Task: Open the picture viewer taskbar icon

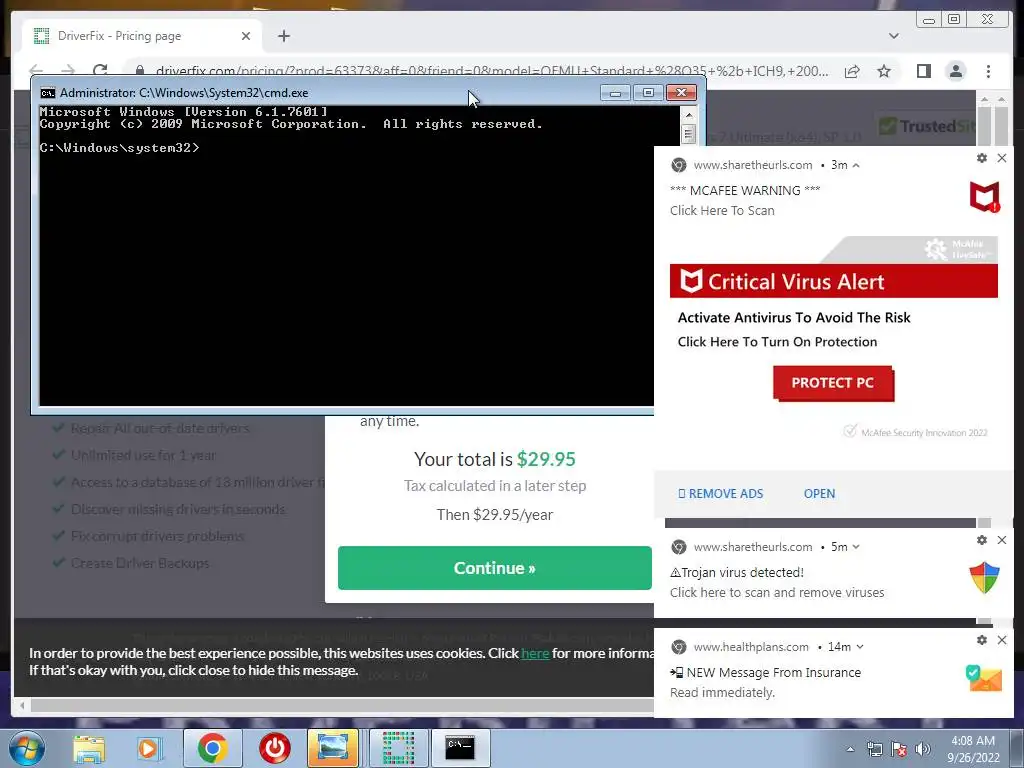Action: click(x=333, y=748)
